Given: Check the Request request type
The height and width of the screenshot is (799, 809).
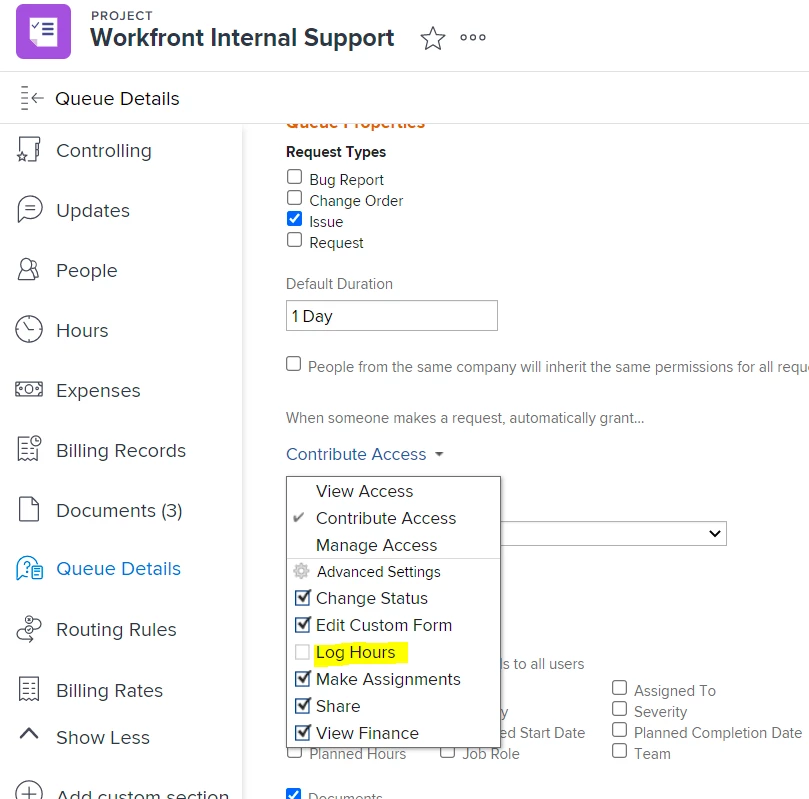Looking at the screenshot, I should pos(295,240).
